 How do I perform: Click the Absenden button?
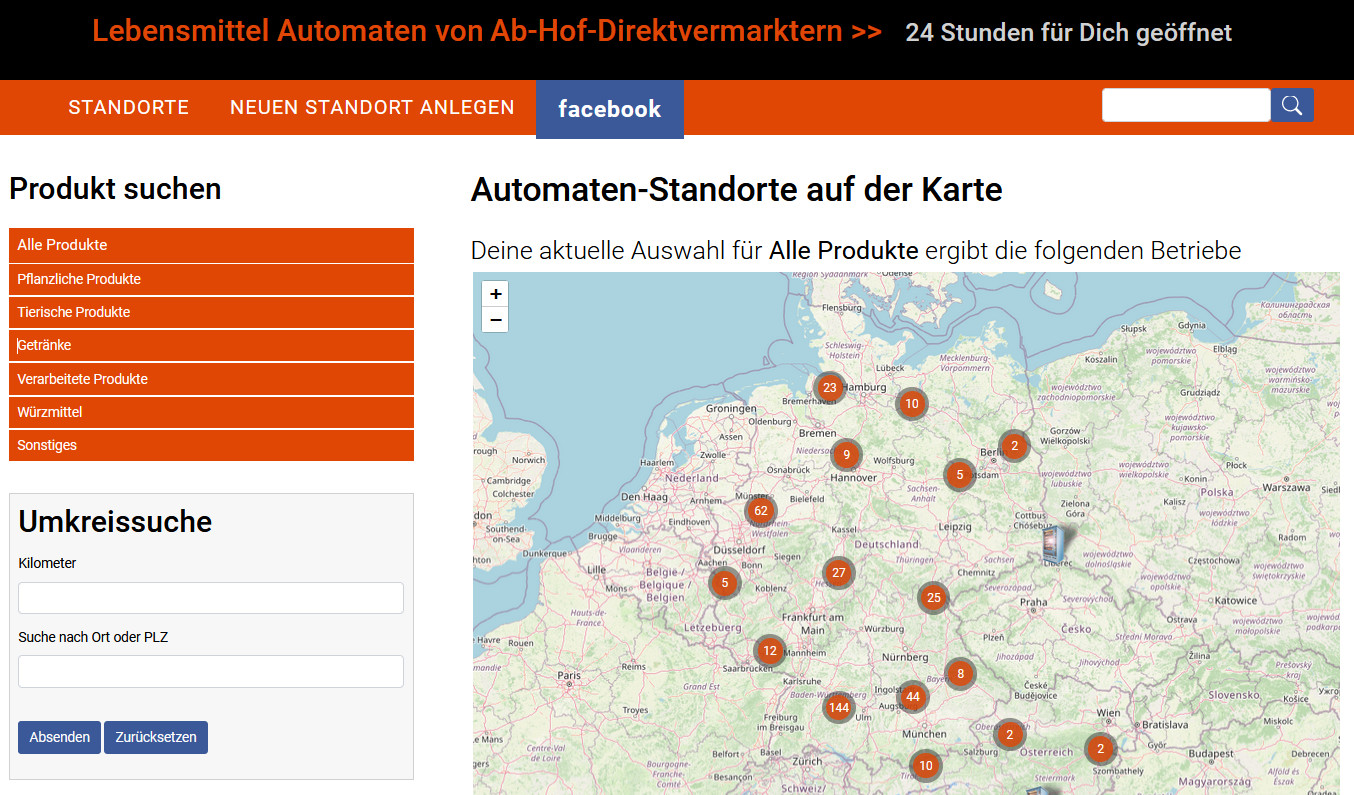(x=59, y=737)
